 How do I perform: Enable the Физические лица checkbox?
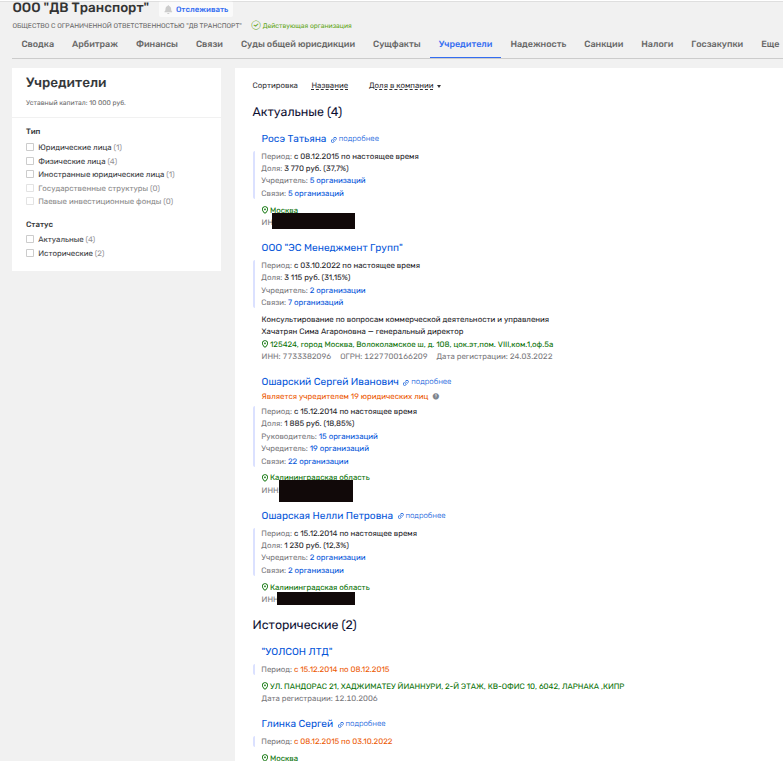coord(30,161)
